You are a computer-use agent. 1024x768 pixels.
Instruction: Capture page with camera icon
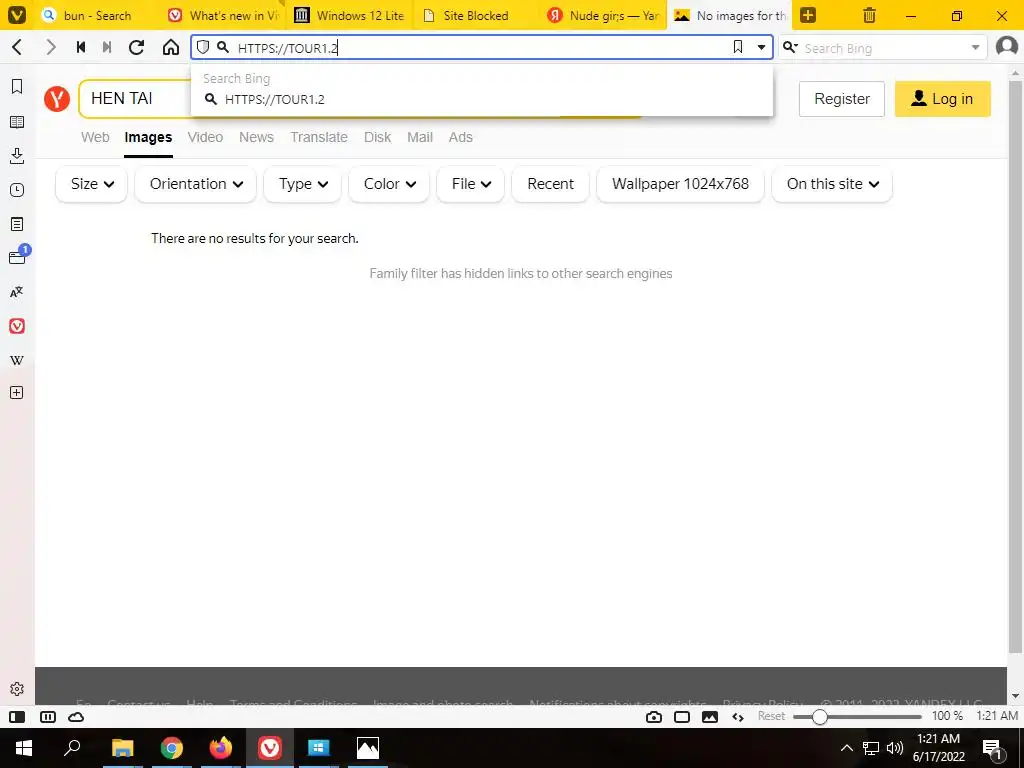point(654,717)
